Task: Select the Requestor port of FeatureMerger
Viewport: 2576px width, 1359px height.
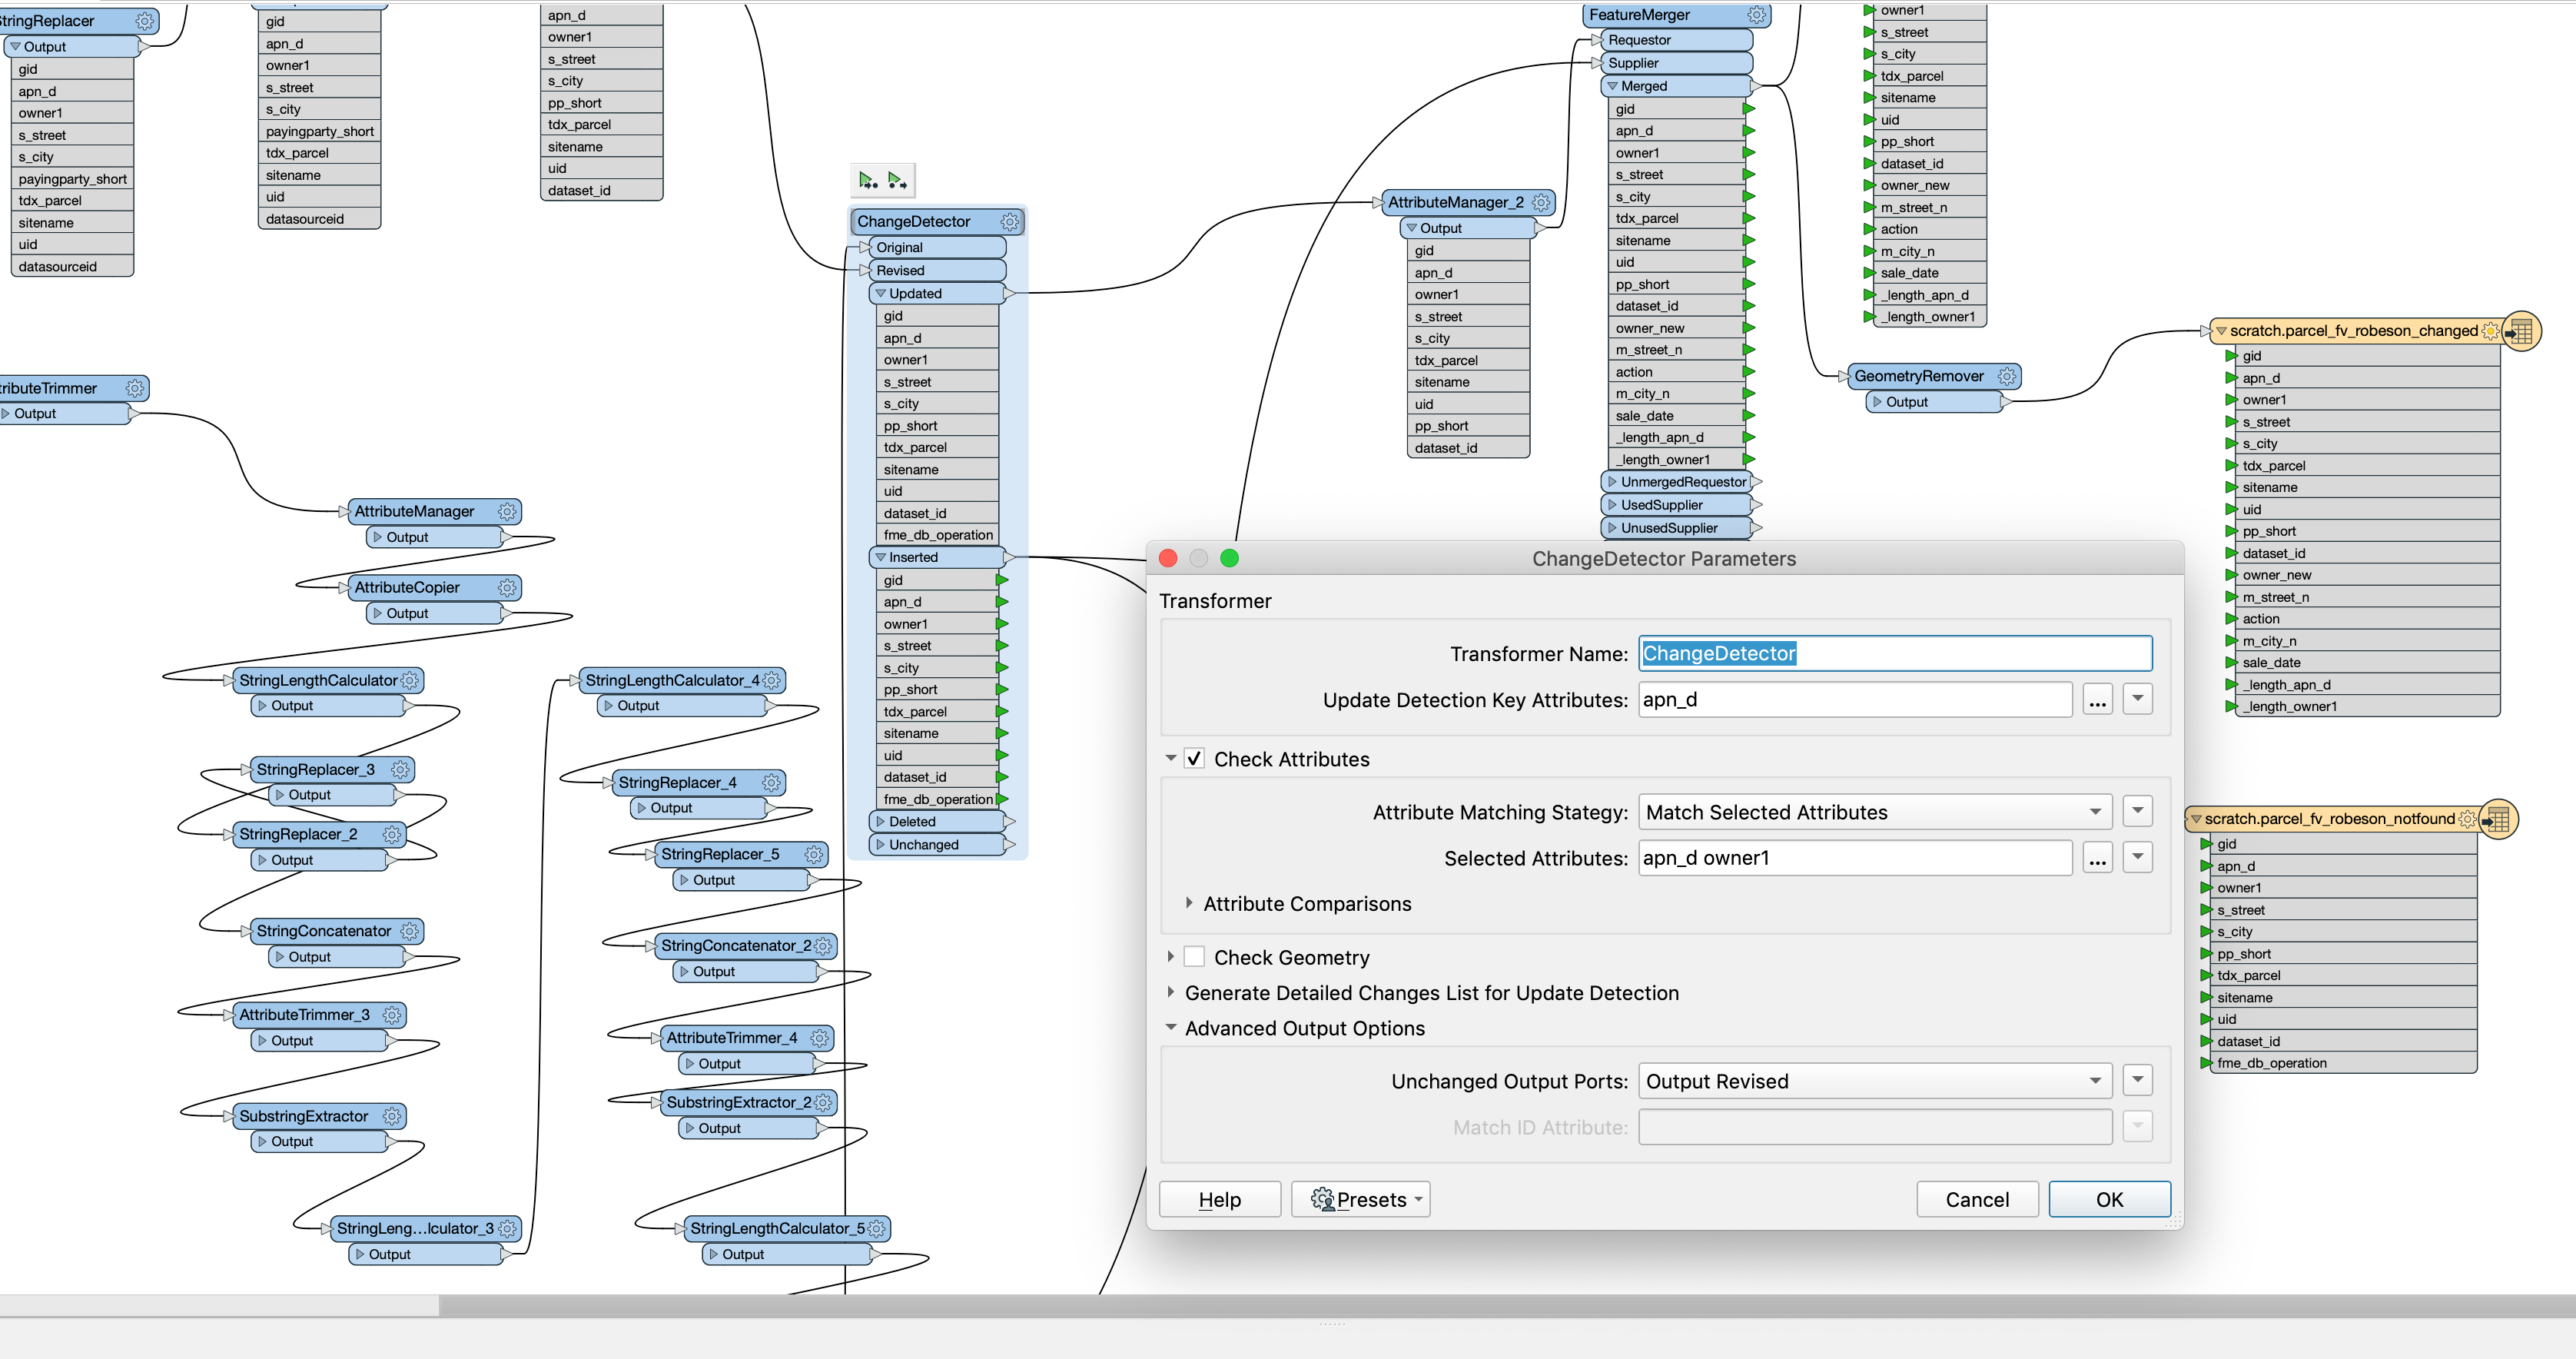Action: [1676, 40]
